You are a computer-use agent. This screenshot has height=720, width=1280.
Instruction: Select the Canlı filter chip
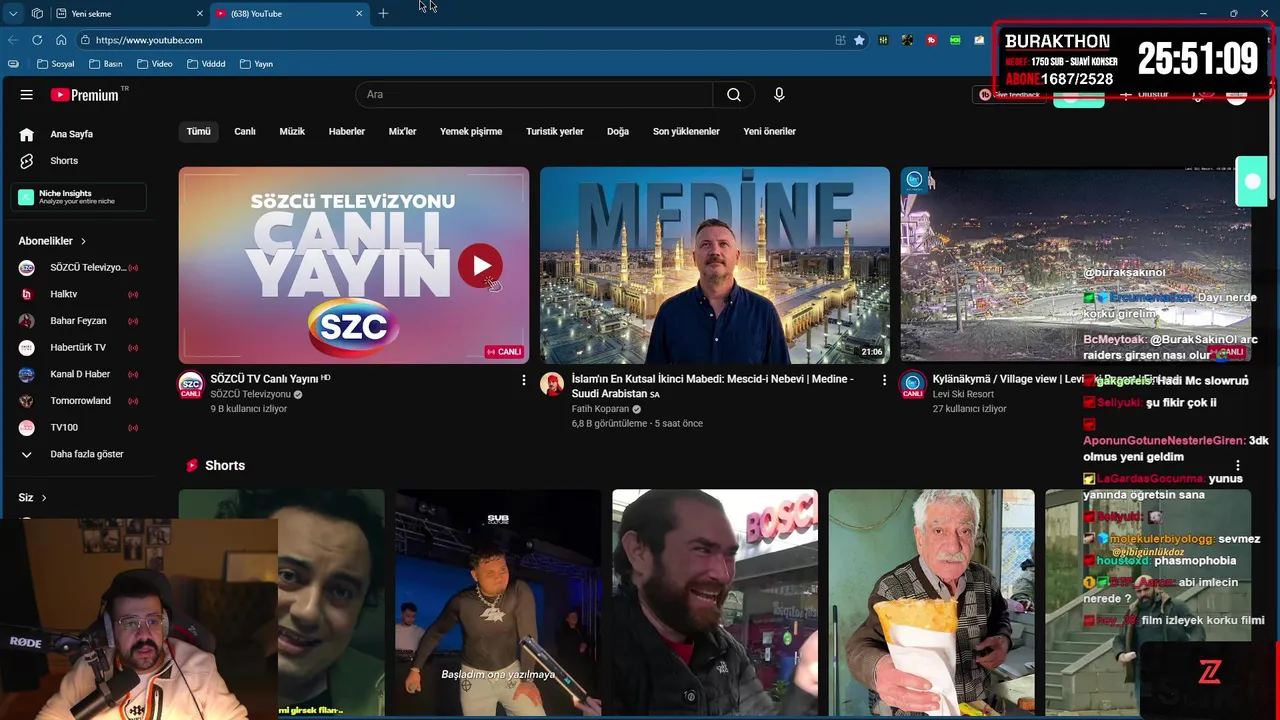(245, 131)
